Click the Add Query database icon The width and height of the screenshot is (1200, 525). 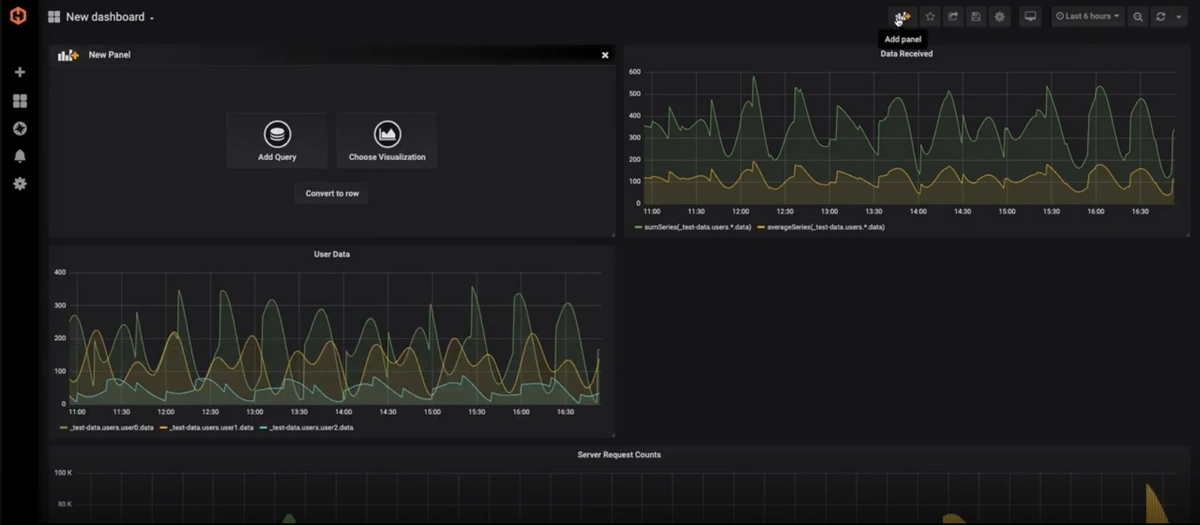point(277,134)
